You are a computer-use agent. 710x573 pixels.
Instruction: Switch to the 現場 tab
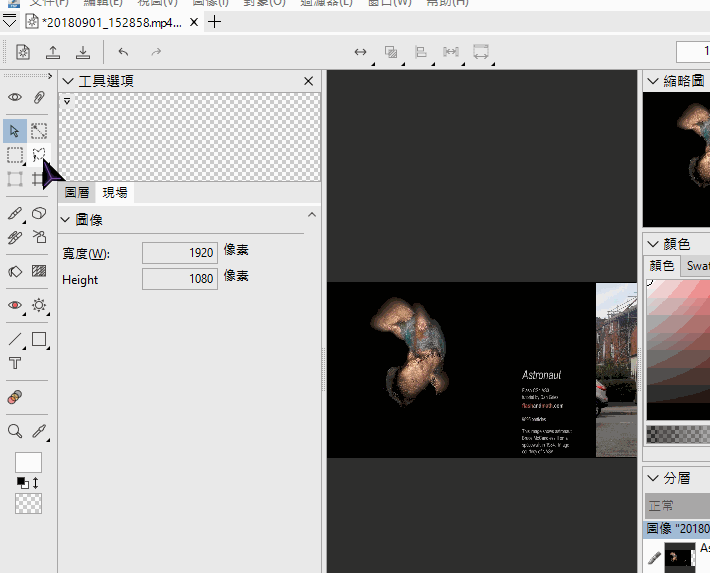115,193
